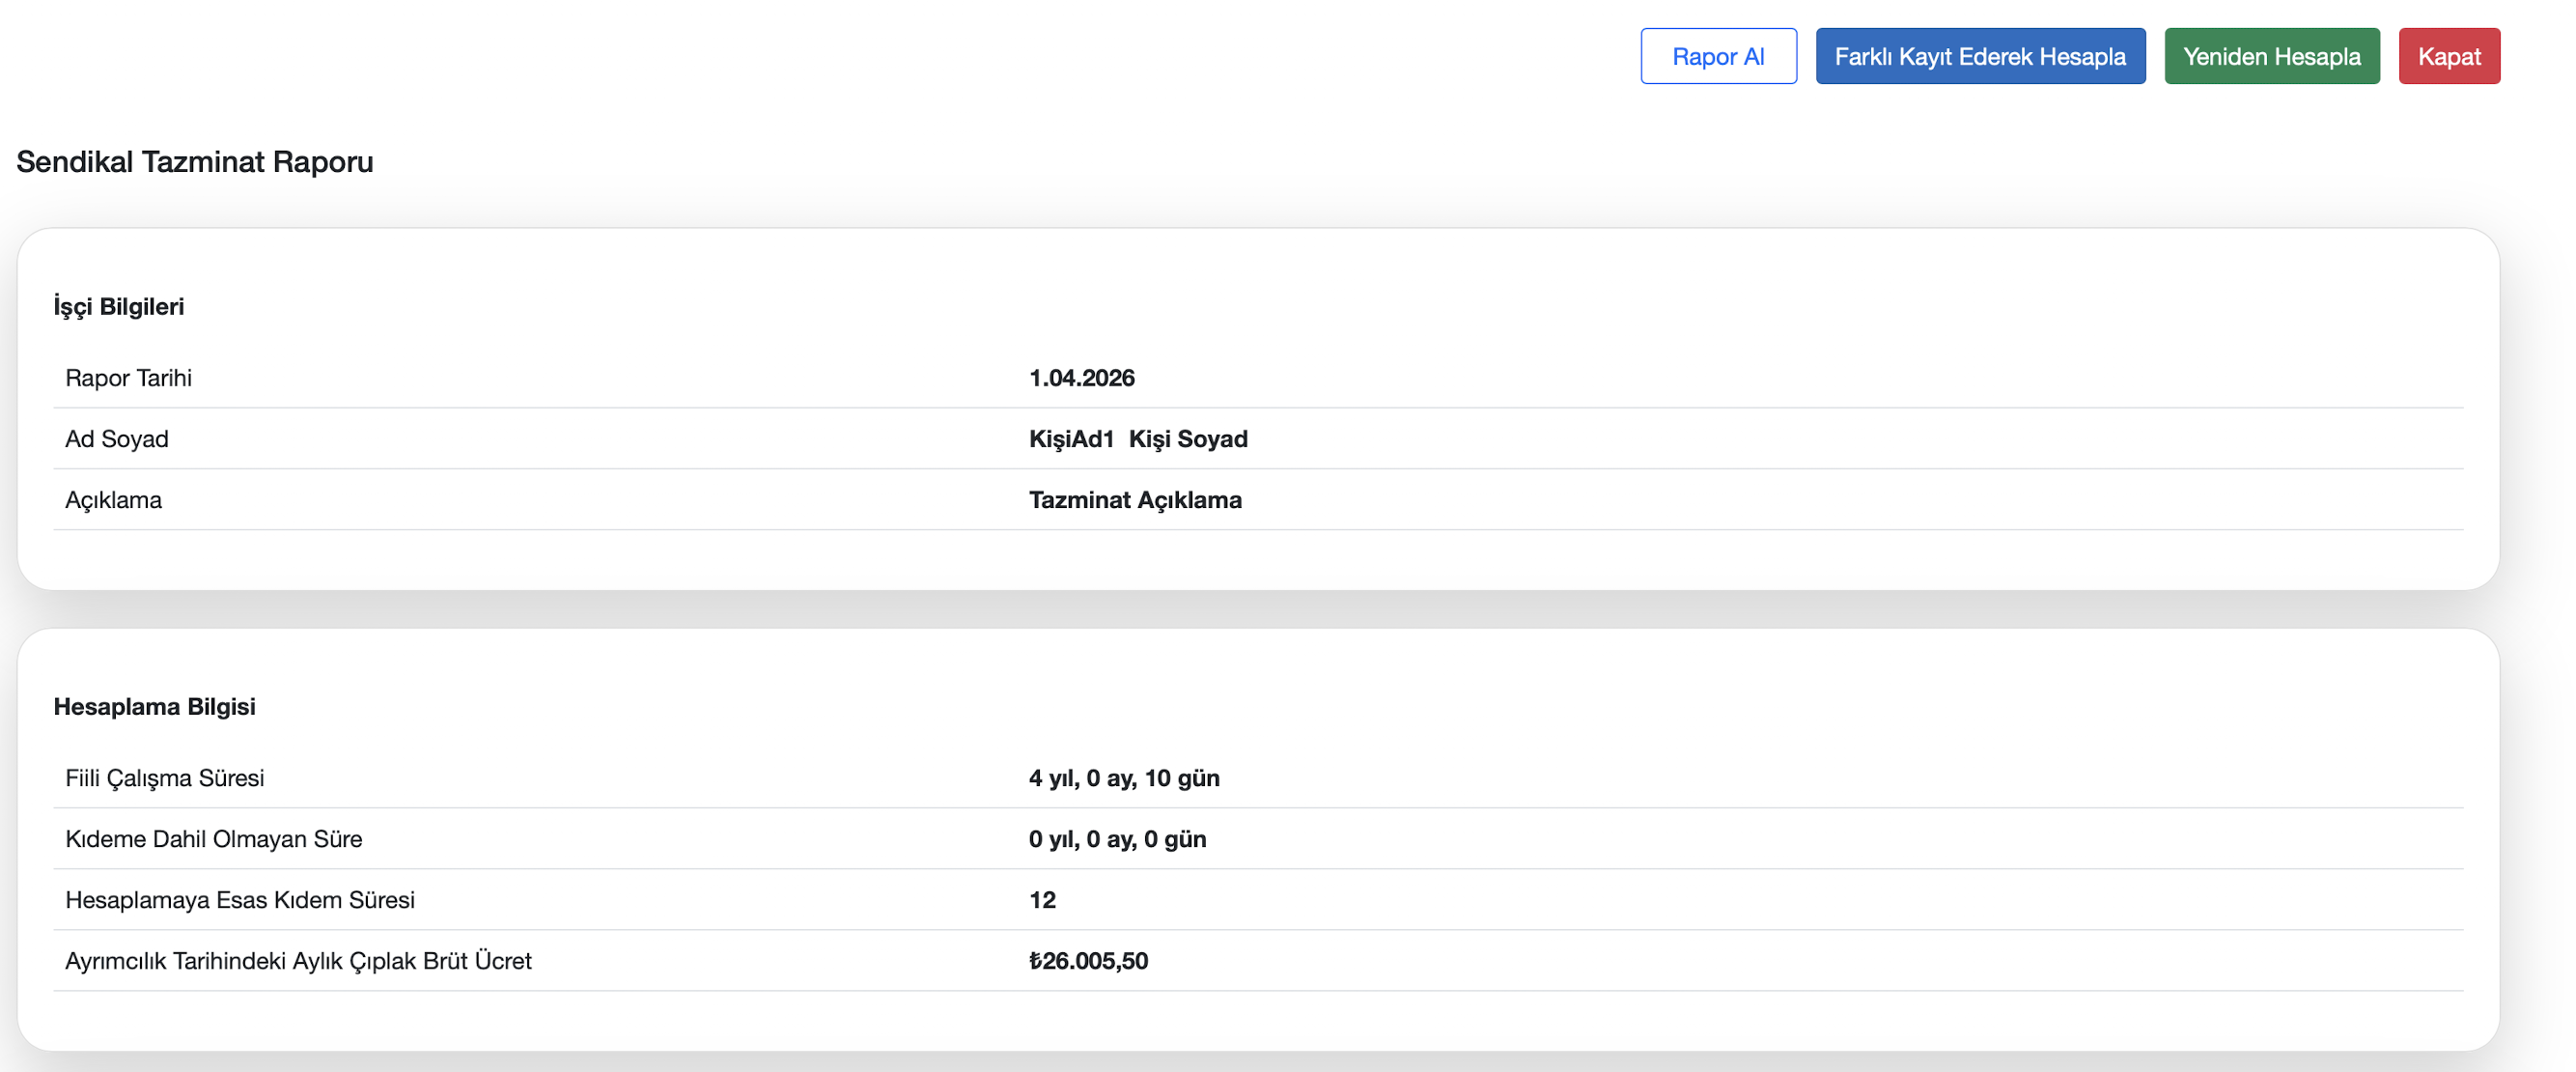Close the report with Kapat
The image size is (2576, 1072).
coord(2448,56)
